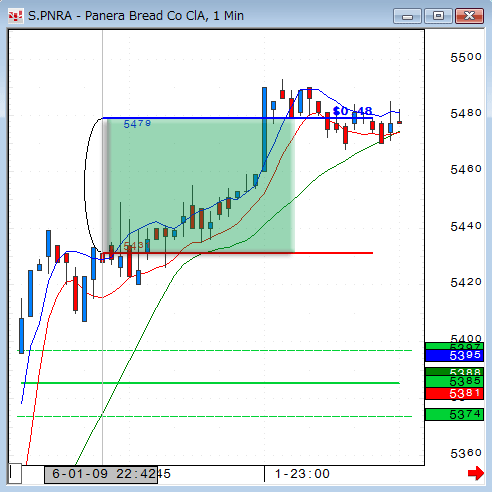Click the 5360 price scale label
Screen dimensions: 492x492
point(466,453)
